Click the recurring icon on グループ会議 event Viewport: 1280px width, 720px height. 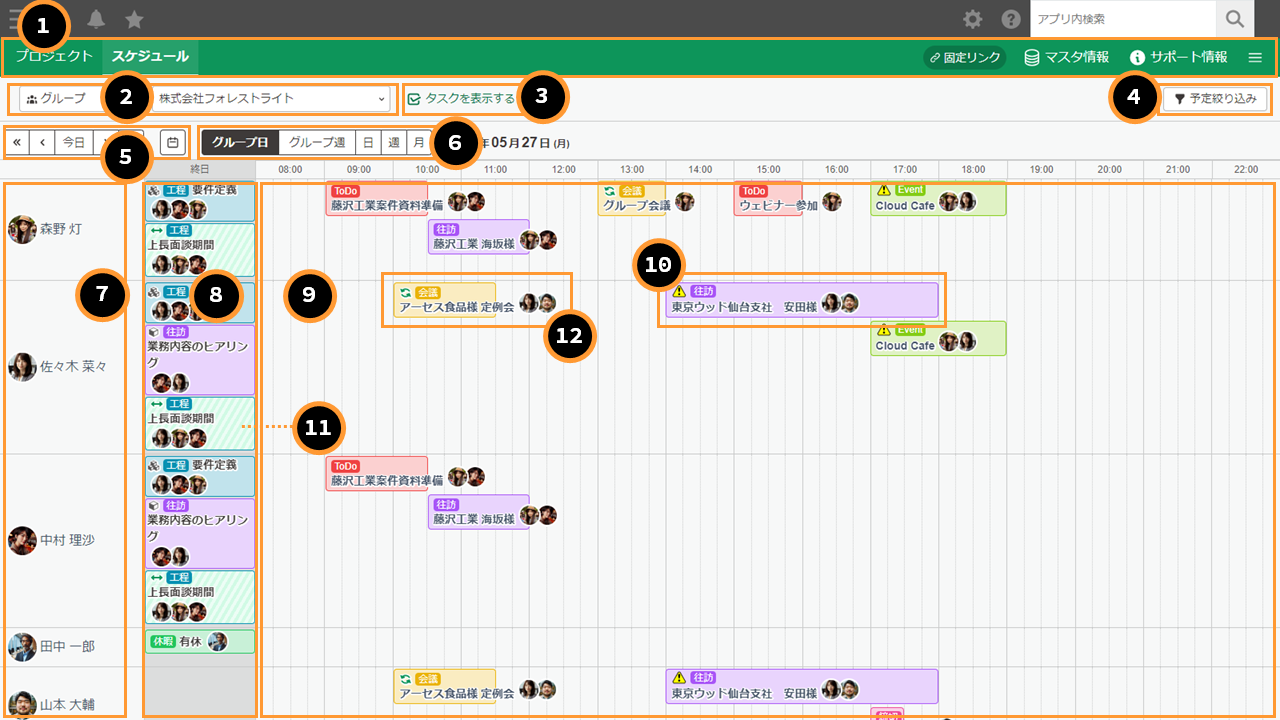coord(609,190)
